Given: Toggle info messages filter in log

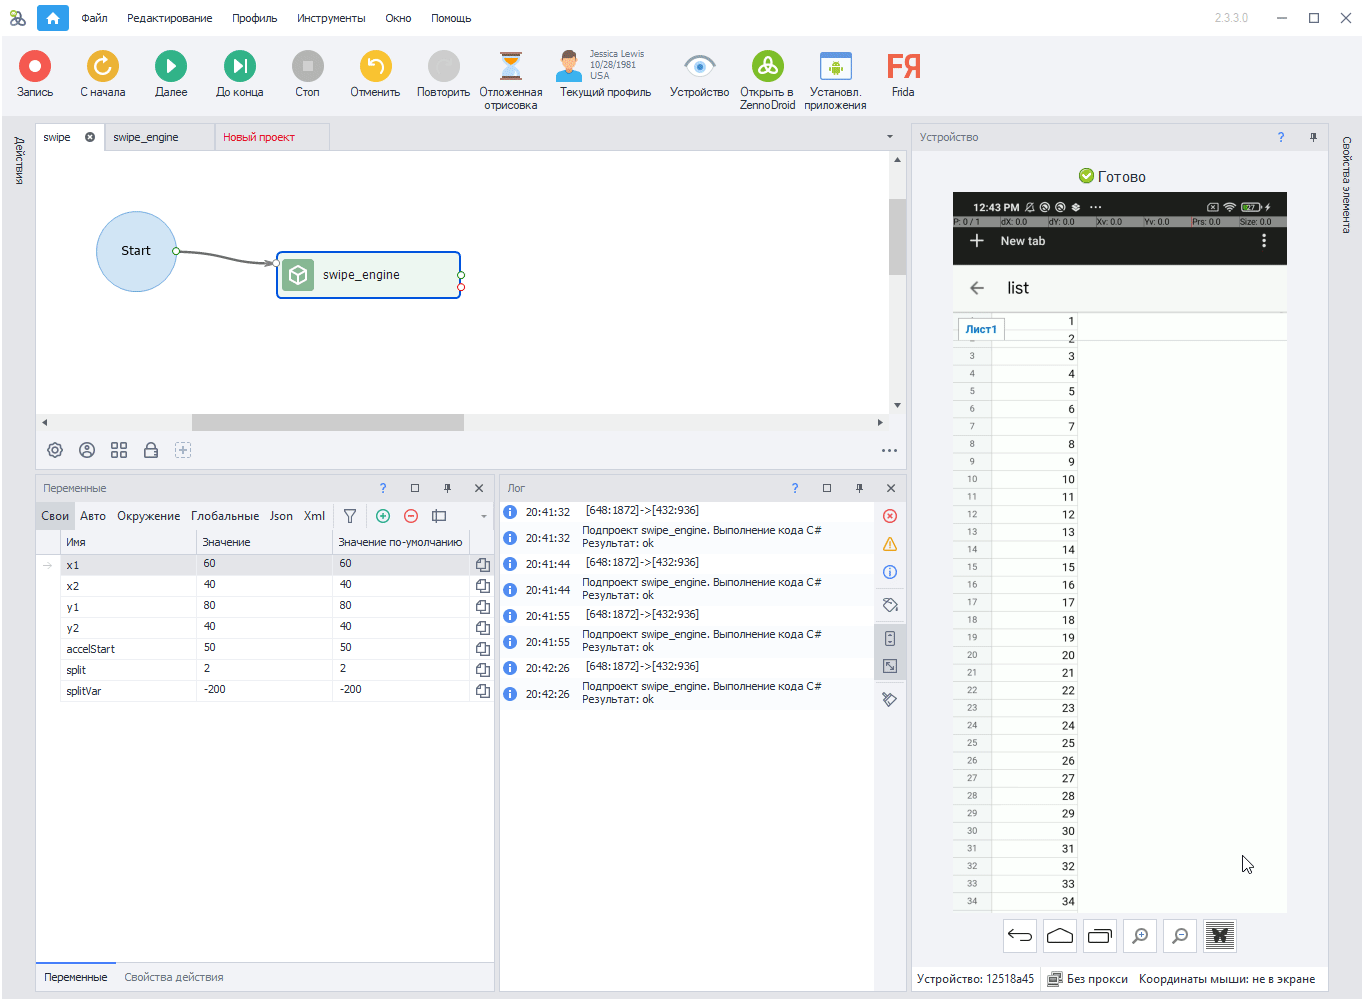Looking at the screenshot, I should pos(890,572).
